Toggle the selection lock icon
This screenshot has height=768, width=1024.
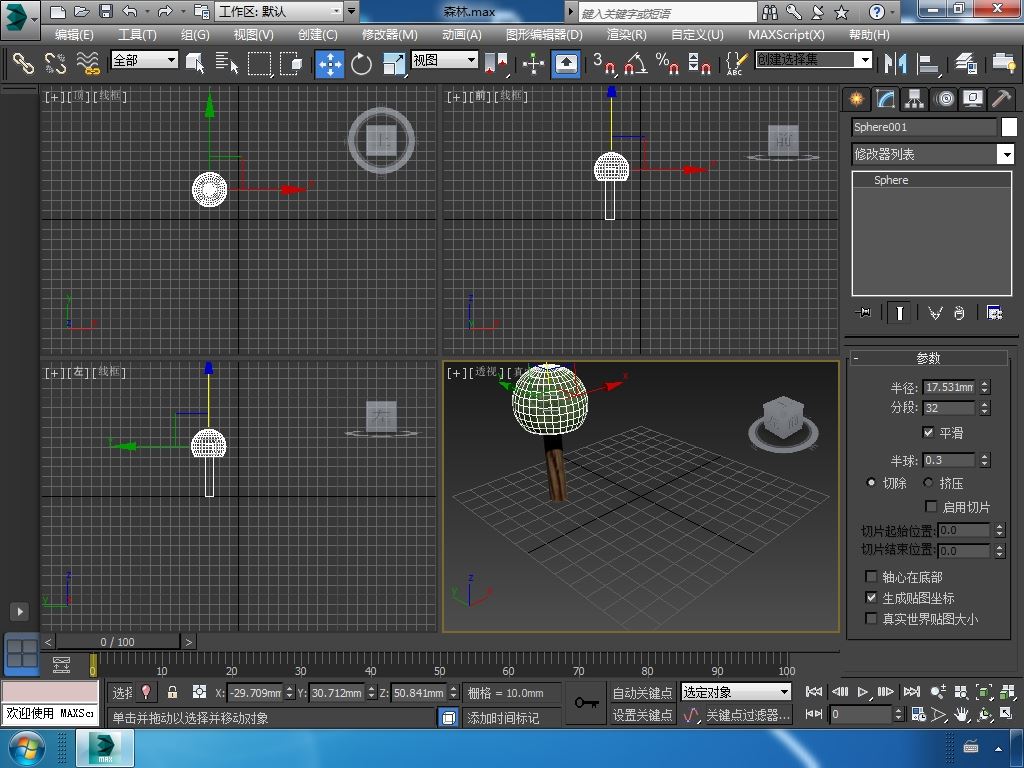pyautogui.click(x=172, y=692)
